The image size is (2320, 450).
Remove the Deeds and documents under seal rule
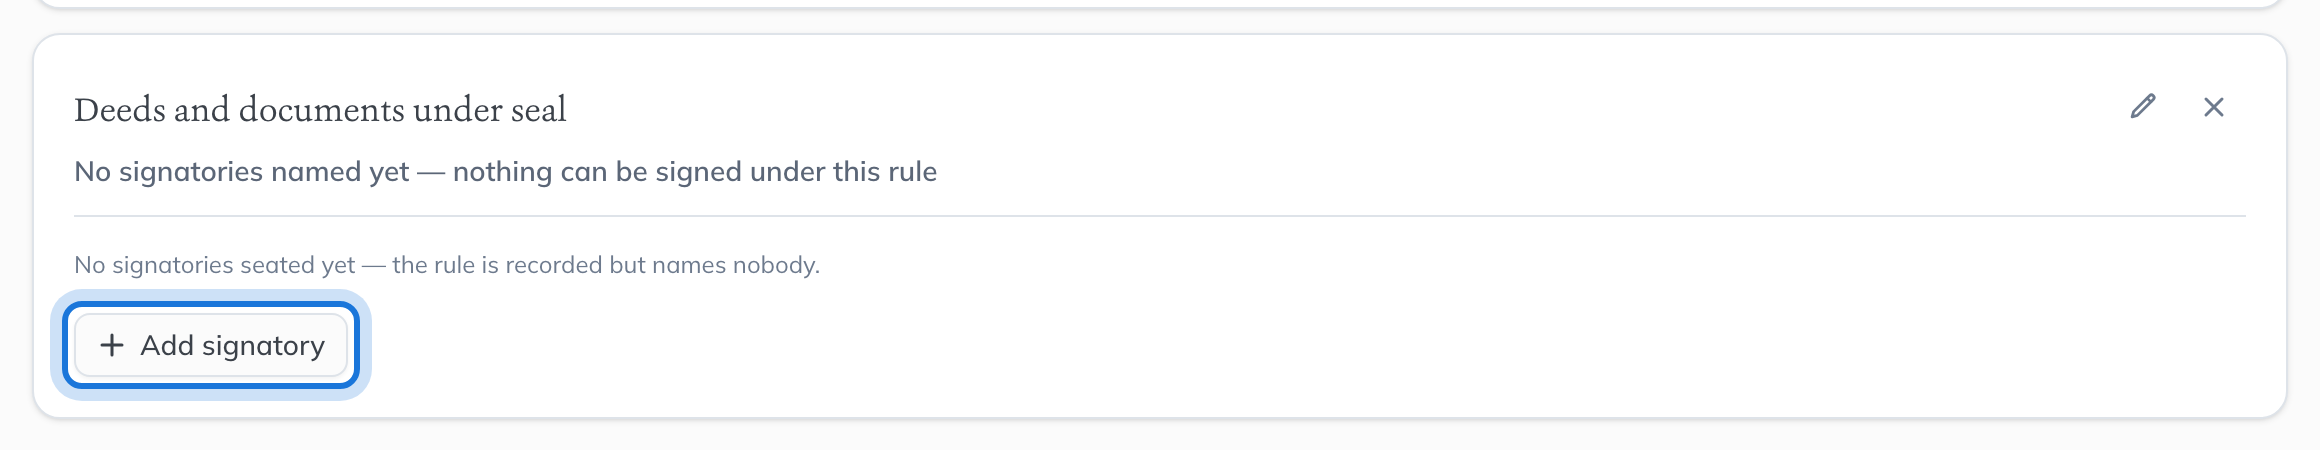[x=2214, y=107]
